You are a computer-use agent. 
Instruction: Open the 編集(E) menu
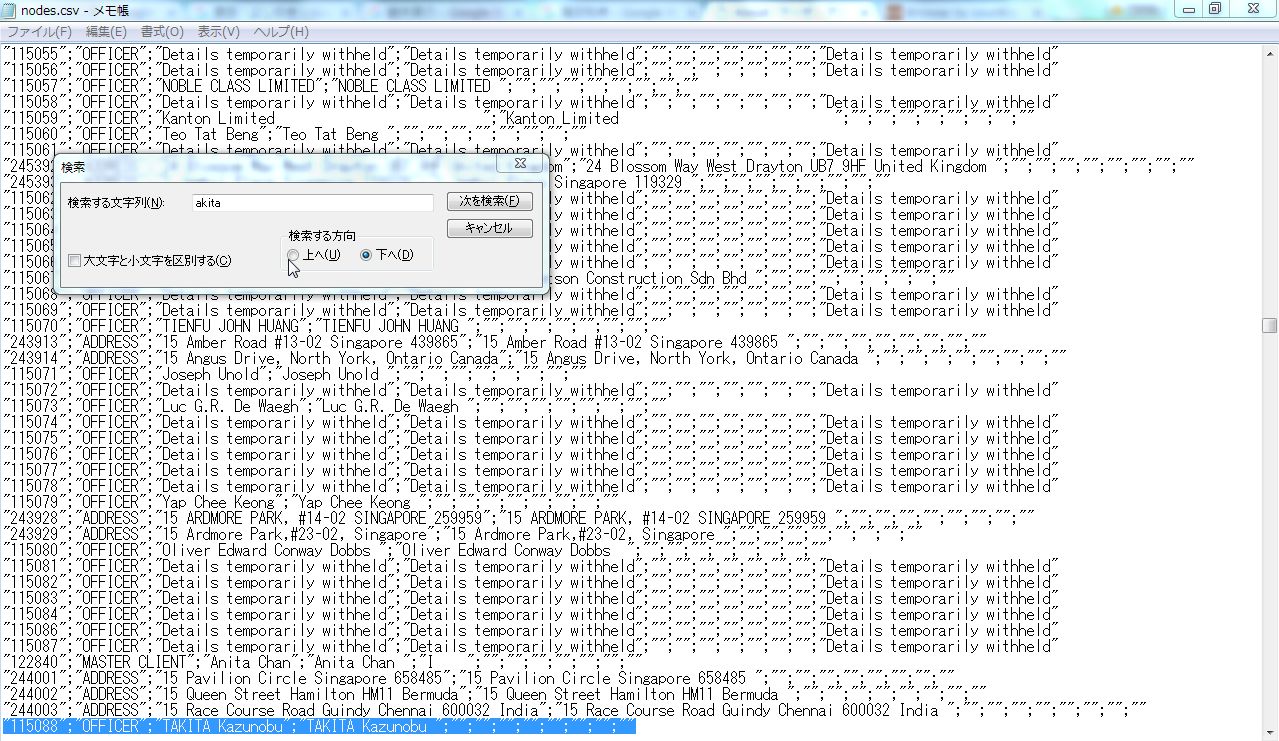point(106,32)
